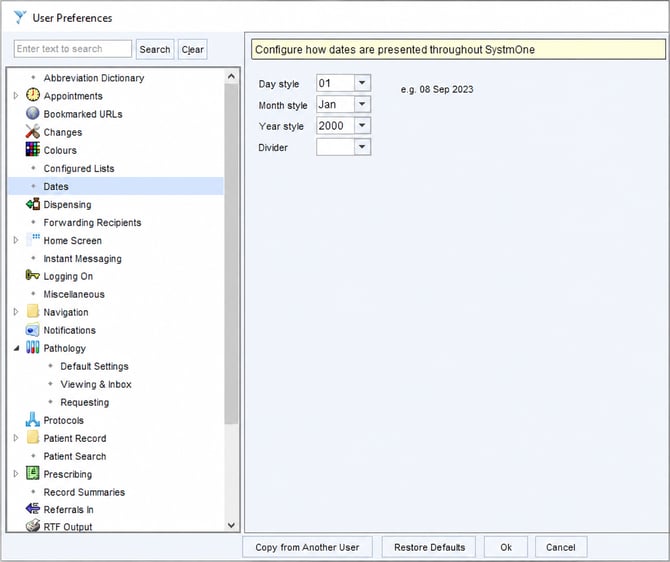
Task: Open the Month style dropdown
Action: pos(362,104)
